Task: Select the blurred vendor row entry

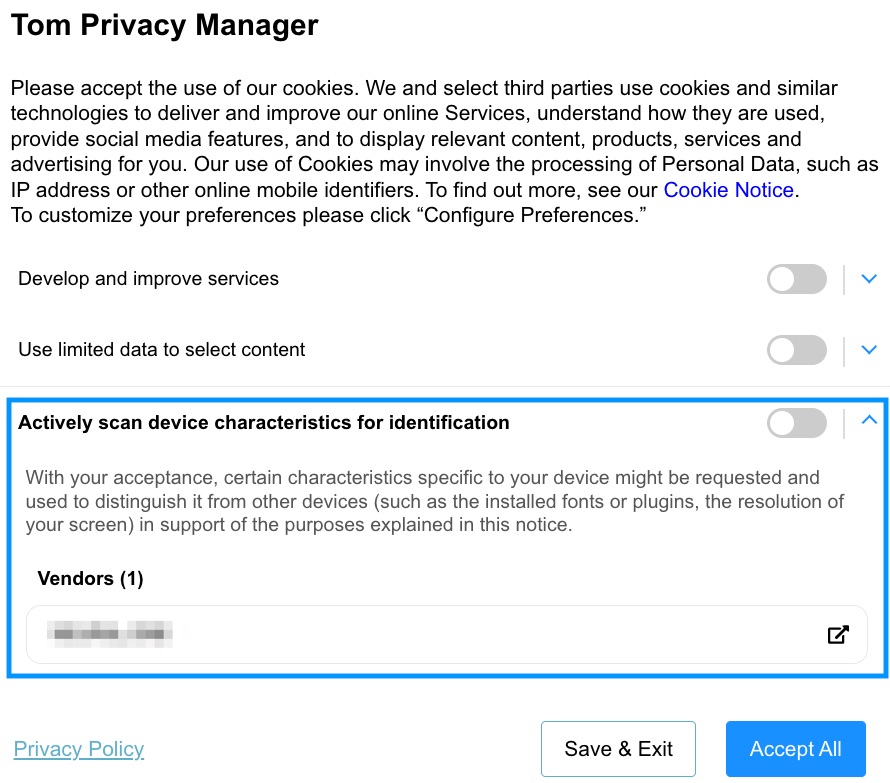Action: (x=447, y=634)
